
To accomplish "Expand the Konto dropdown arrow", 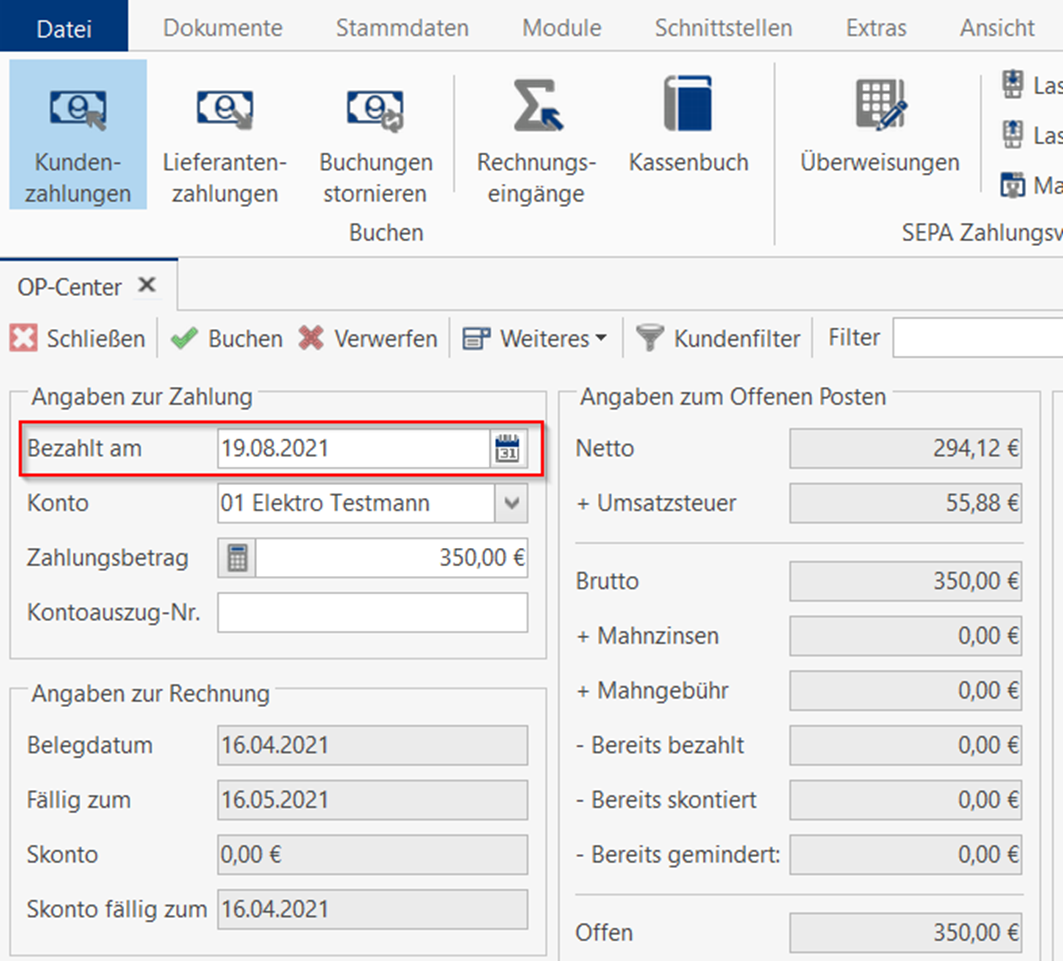I will pyautogui.click(x=511, y=503).
